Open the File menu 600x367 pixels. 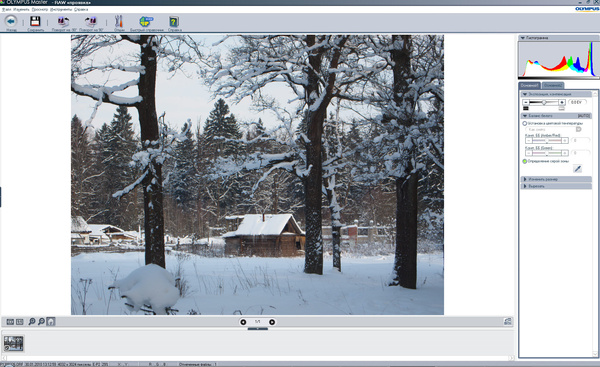coord(6,9)
